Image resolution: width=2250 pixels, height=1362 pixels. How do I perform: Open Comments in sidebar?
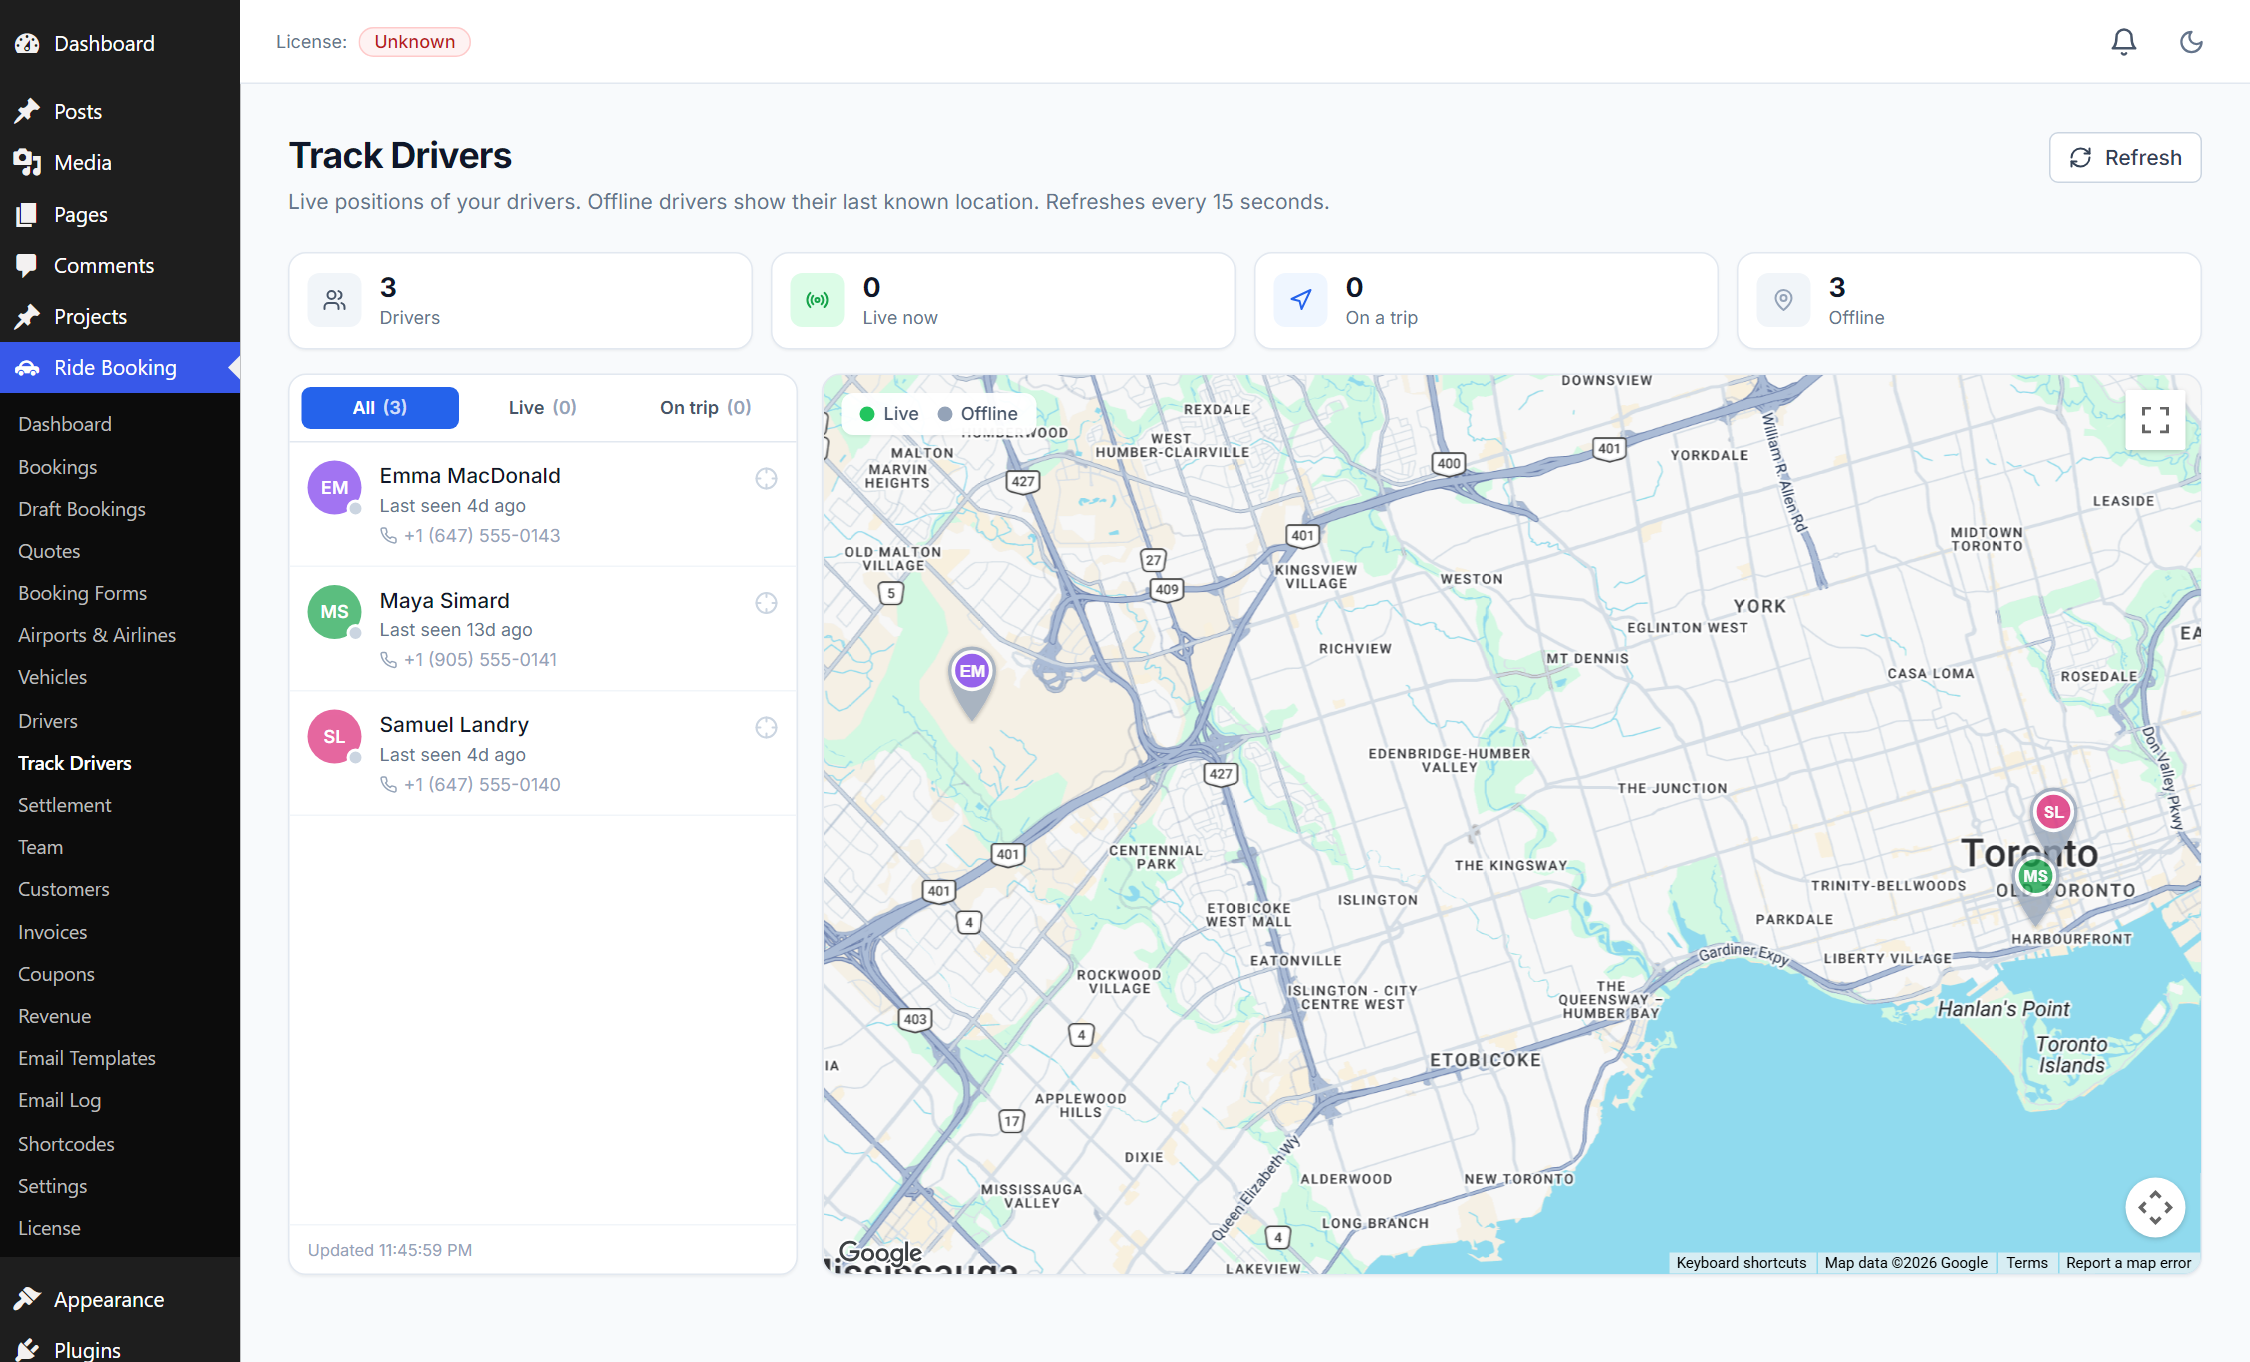pyautogui.click(x=120, y=265)
